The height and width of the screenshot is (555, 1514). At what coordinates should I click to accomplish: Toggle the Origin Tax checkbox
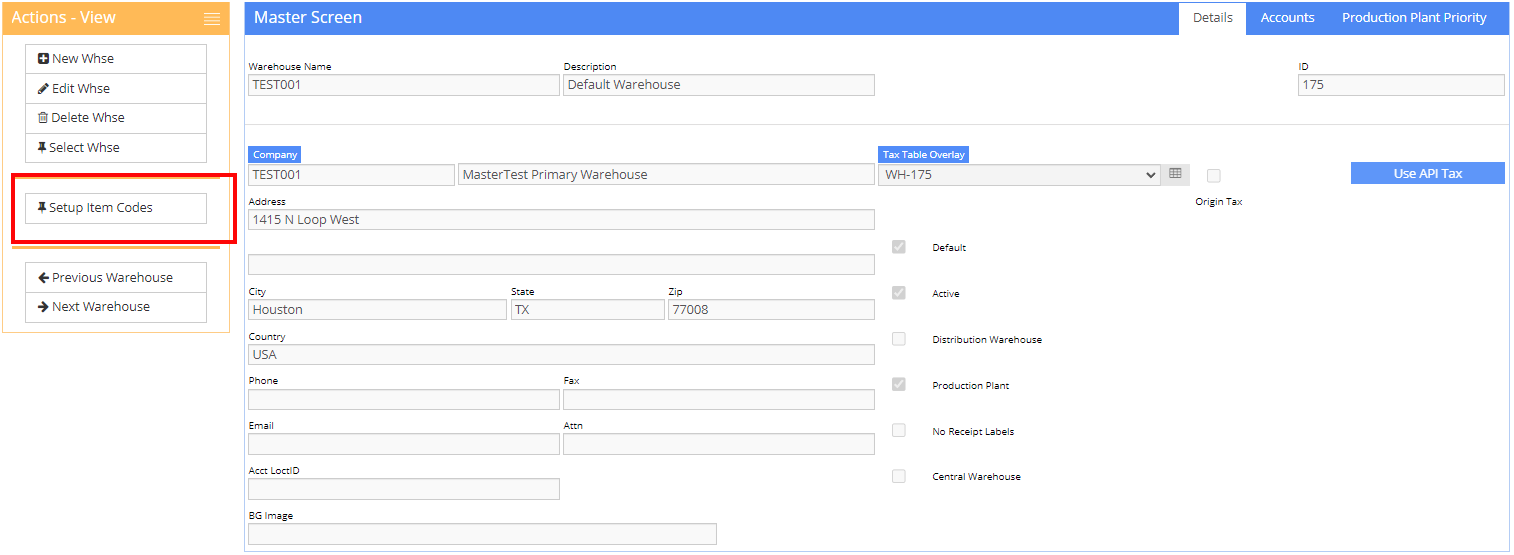(x=1214, y=176)
